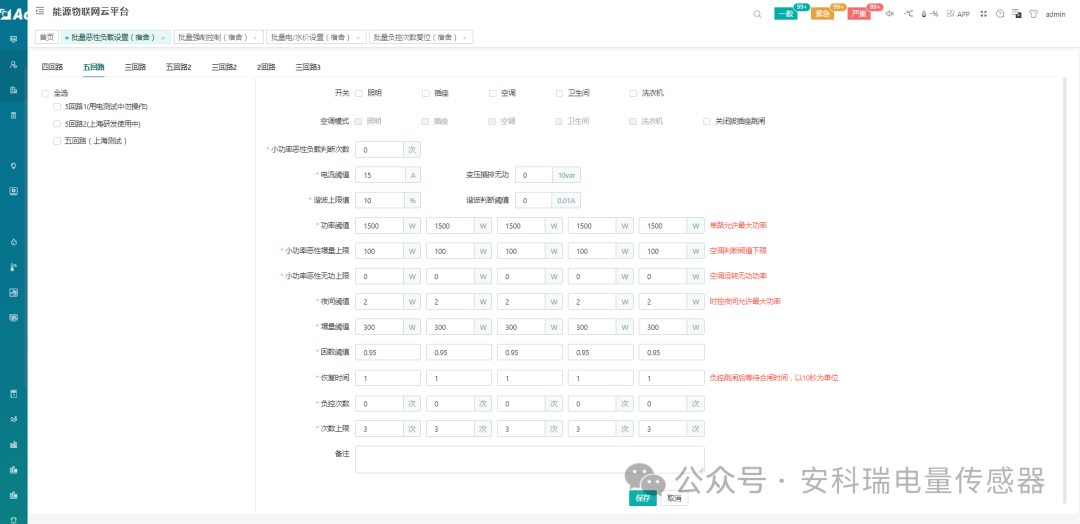Check 五回路（上海测试）
Image resolution: width=1080 pixels, height=524 pixels.
pyautogui.click(x=57, y=140)
